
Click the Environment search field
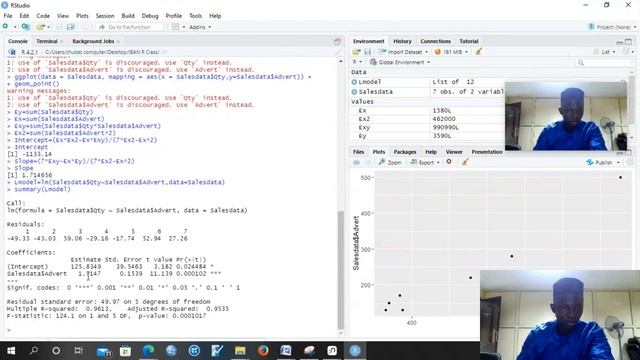tap(603, 62)
